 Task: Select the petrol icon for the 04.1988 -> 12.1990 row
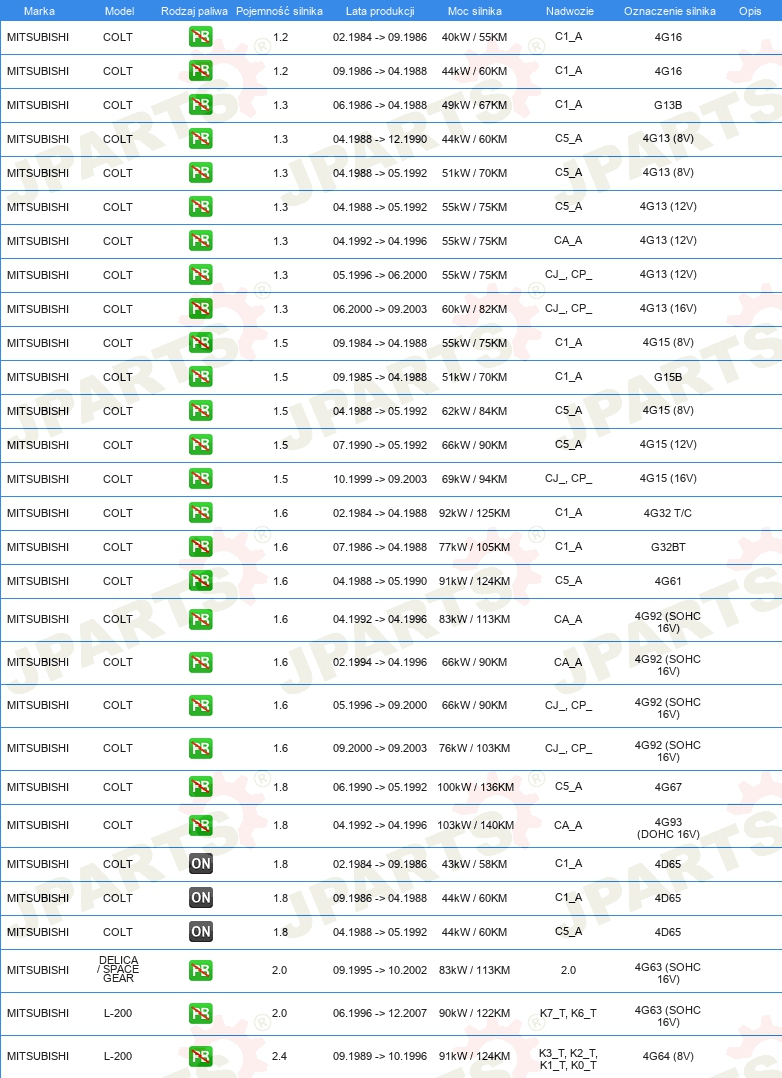point(201,139)
